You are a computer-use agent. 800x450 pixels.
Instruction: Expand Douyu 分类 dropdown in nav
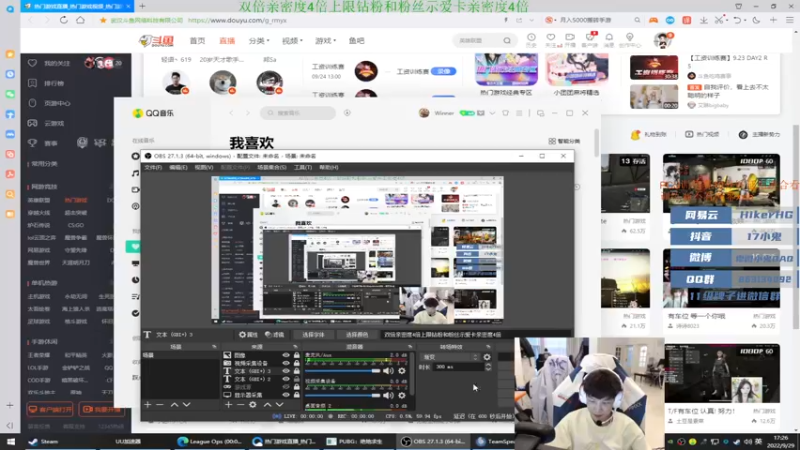(259, 41)
